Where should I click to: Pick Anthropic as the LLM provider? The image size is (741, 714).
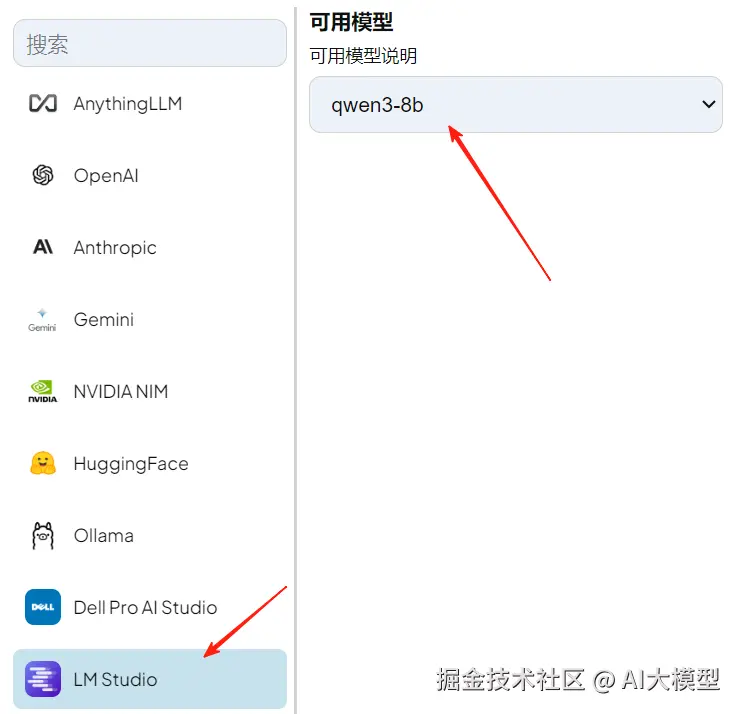click(115, 247)
